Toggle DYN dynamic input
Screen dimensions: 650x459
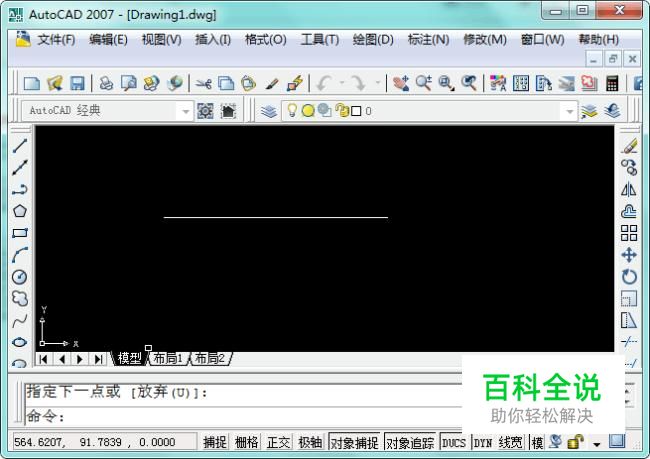483,442
